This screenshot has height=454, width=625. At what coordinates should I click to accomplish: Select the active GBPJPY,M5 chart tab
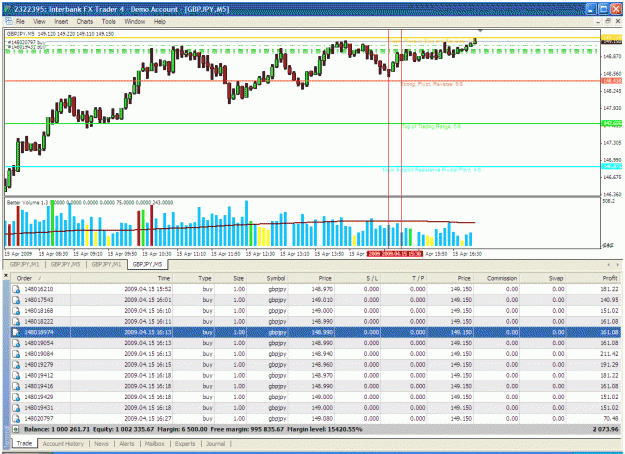(147, 264)
